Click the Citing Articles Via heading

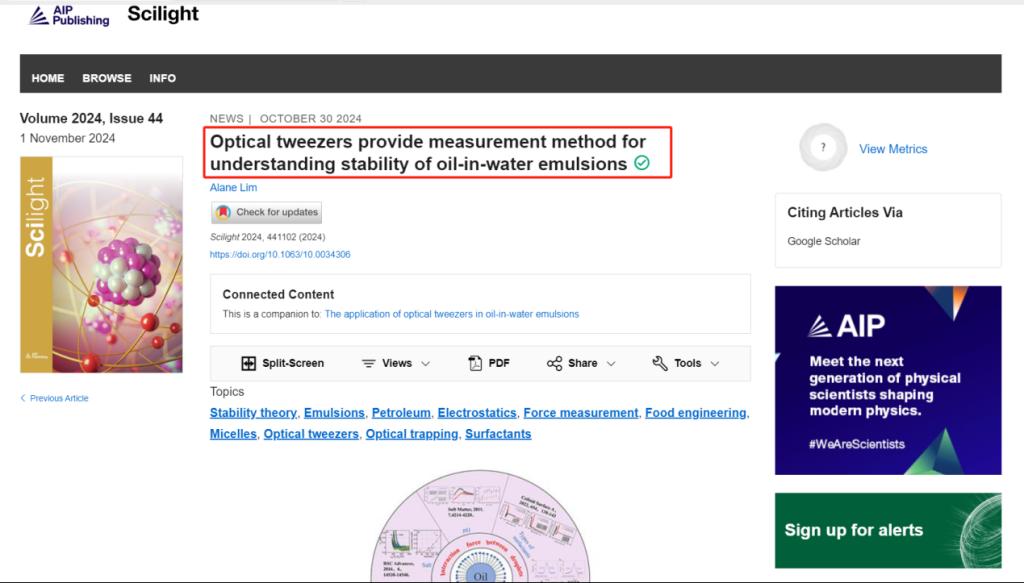[x=844, y=213]
